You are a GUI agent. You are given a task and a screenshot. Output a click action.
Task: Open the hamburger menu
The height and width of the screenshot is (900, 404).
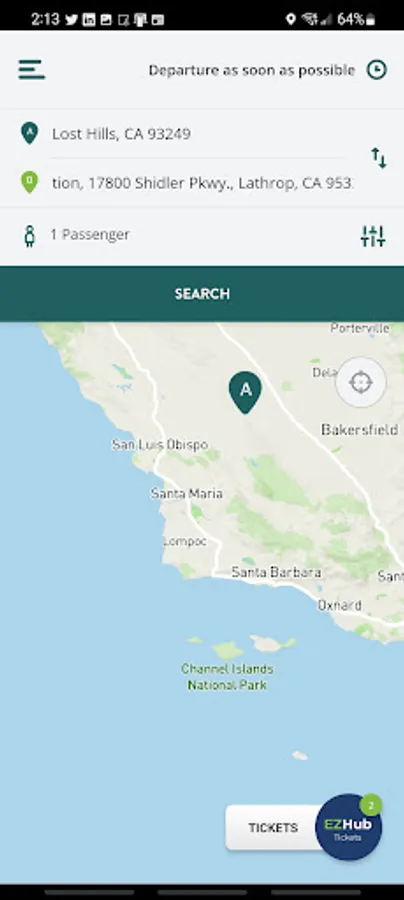tap(32, 69)
